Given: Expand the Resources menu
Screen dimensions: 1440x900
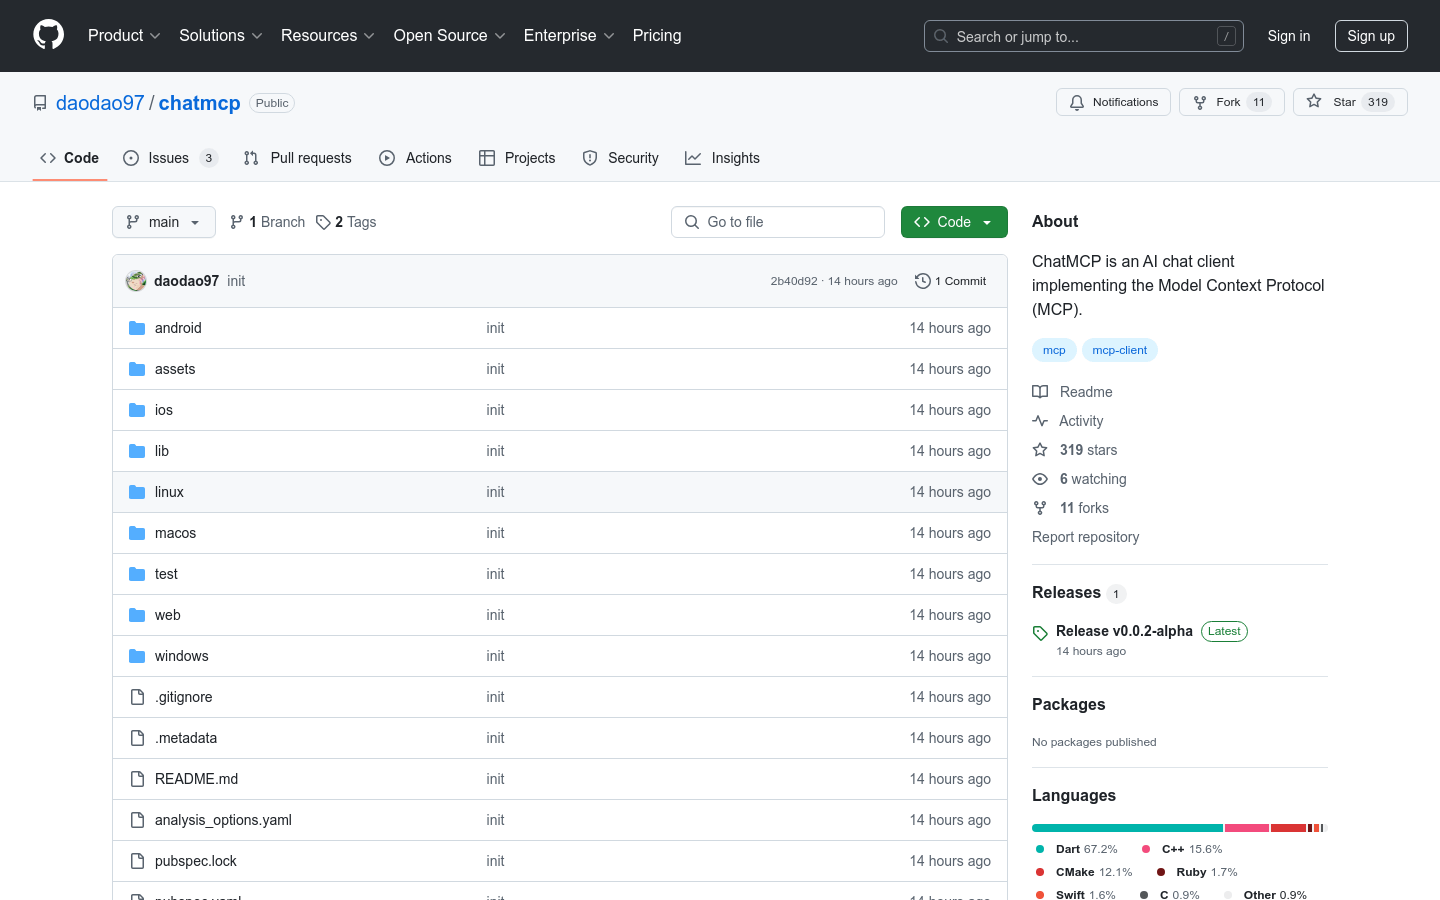Looking at the screenshot, I should (x=328, y=35).
